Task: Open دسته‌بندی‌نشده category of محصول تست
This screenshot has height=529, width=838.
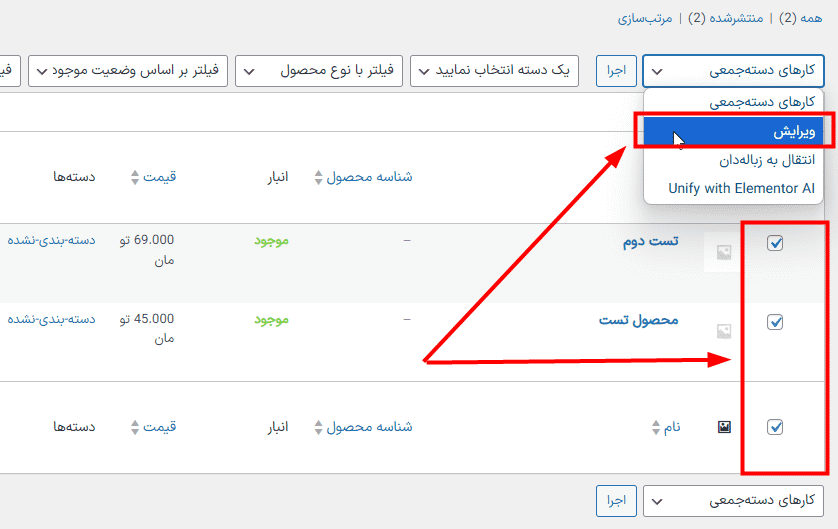Action: 51,319
